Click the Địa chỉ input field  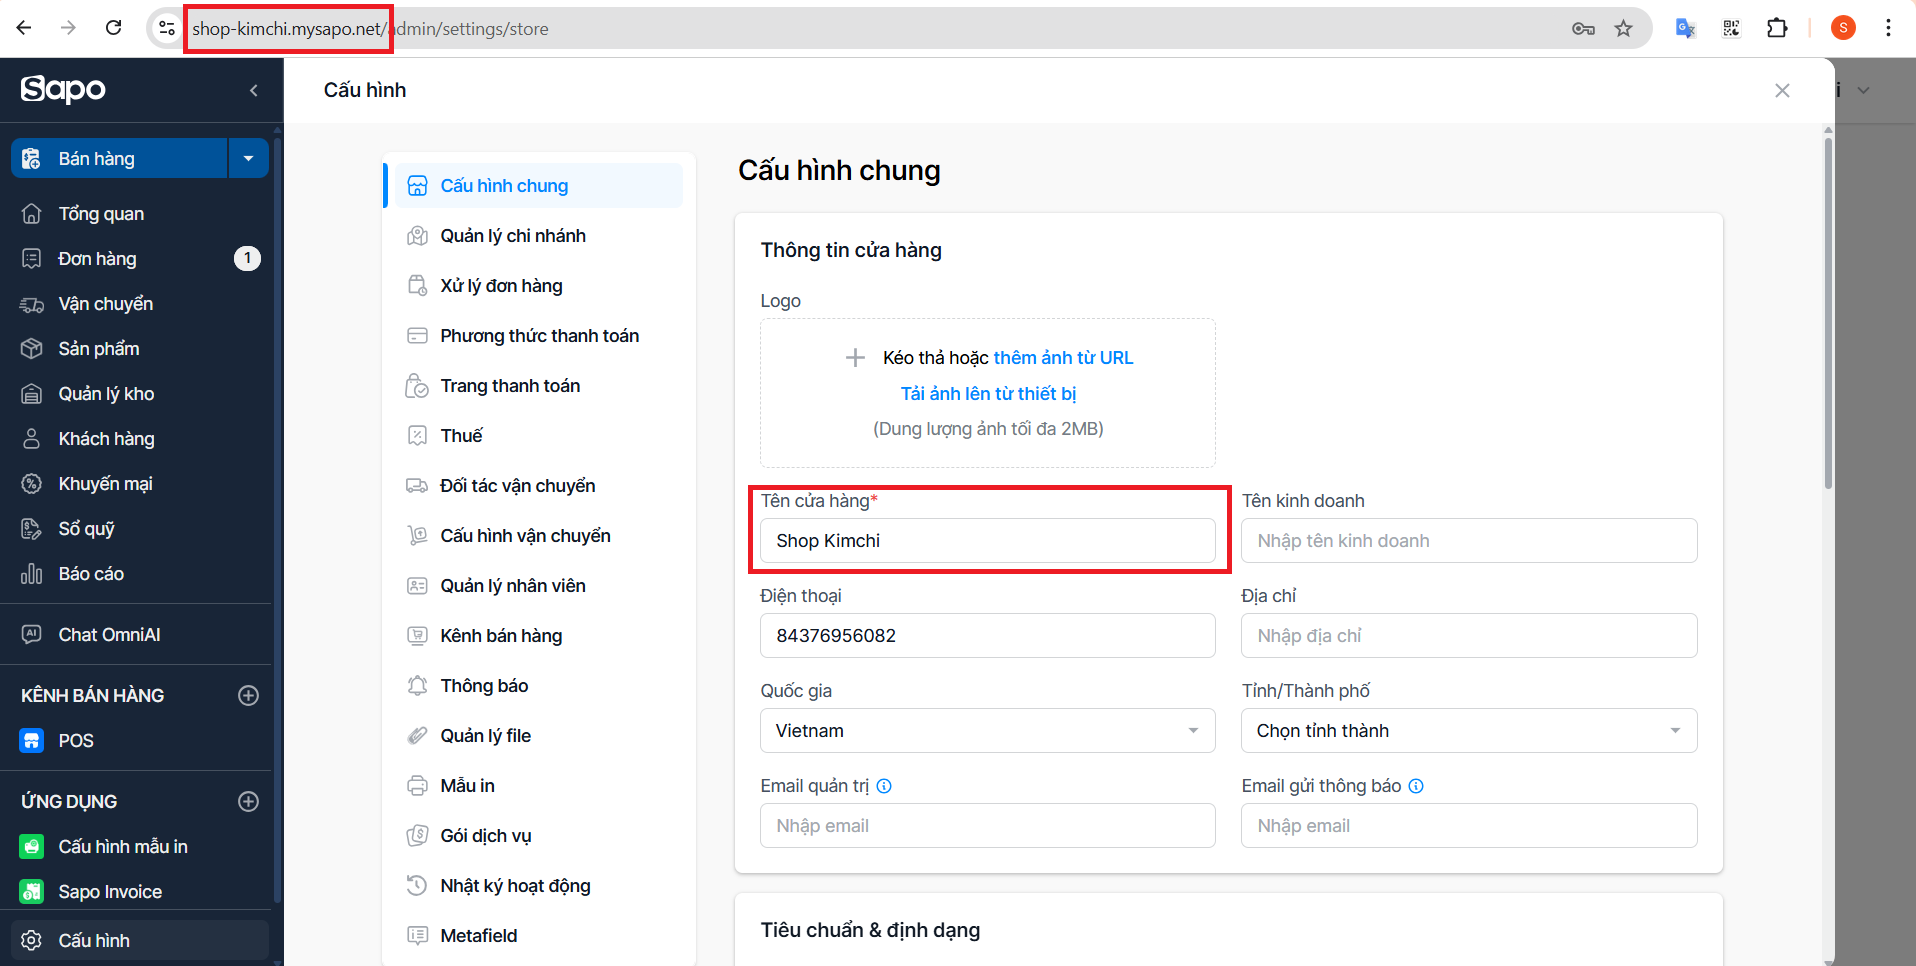coord(1469,636)
